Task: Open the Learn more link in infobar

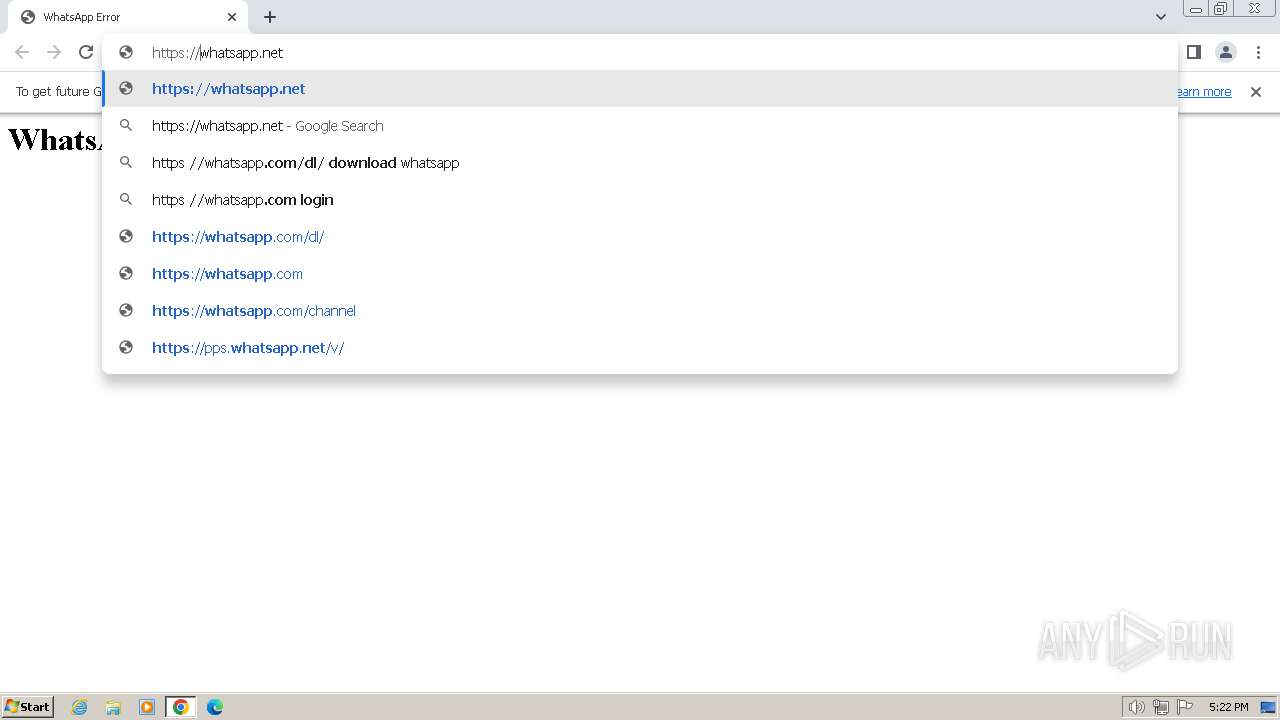Action: [1204, 92]
